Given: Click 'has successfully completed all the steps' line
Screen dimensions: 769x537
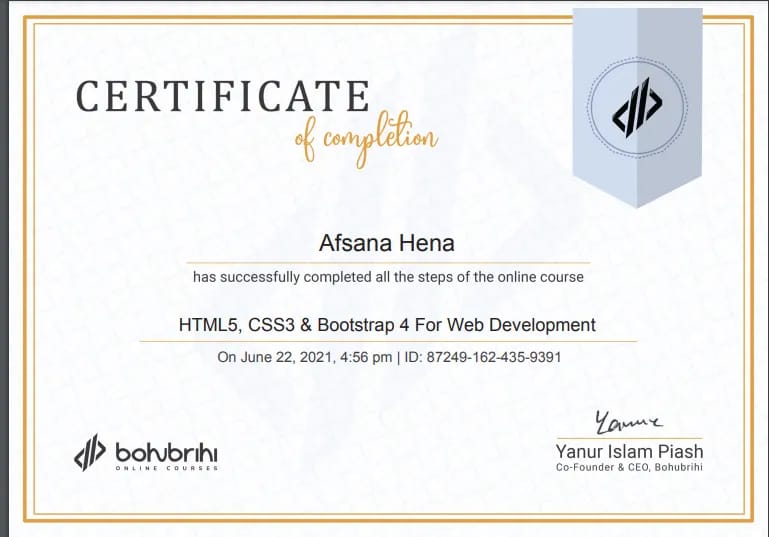Looking at the screenshot, I should pos(388,277).
